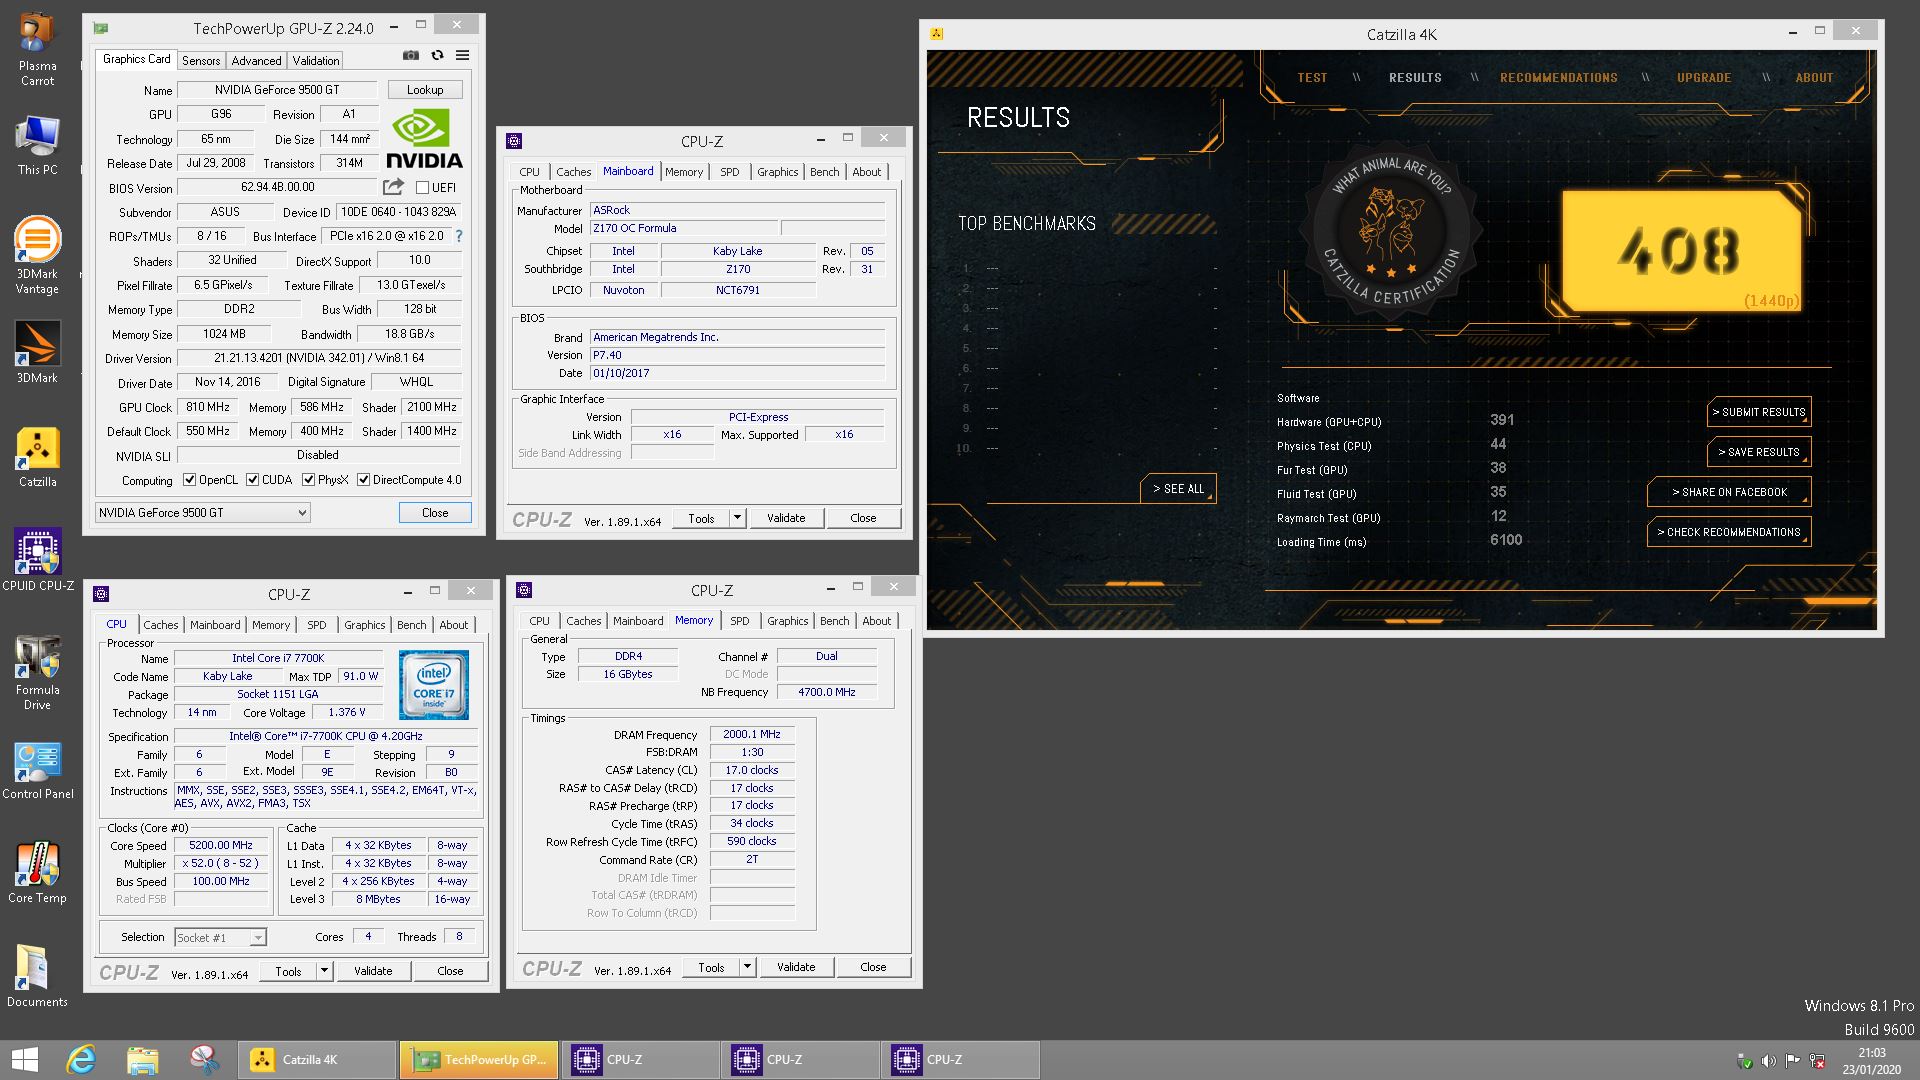The image size is (1920, 1080).
Task: Click GPU-Z screenshot camera icon
Action: (411, 56)
